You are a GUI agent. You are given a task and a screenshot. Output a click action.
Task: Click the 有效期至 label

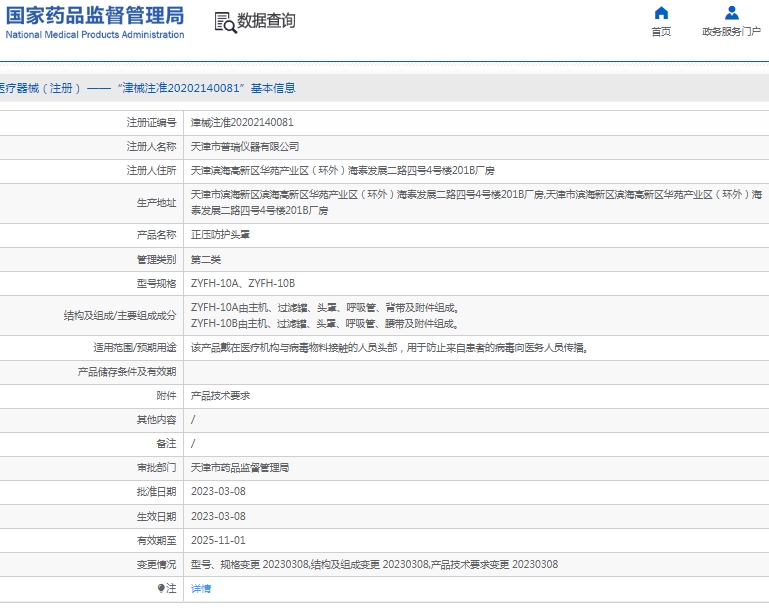click(156, 540)
